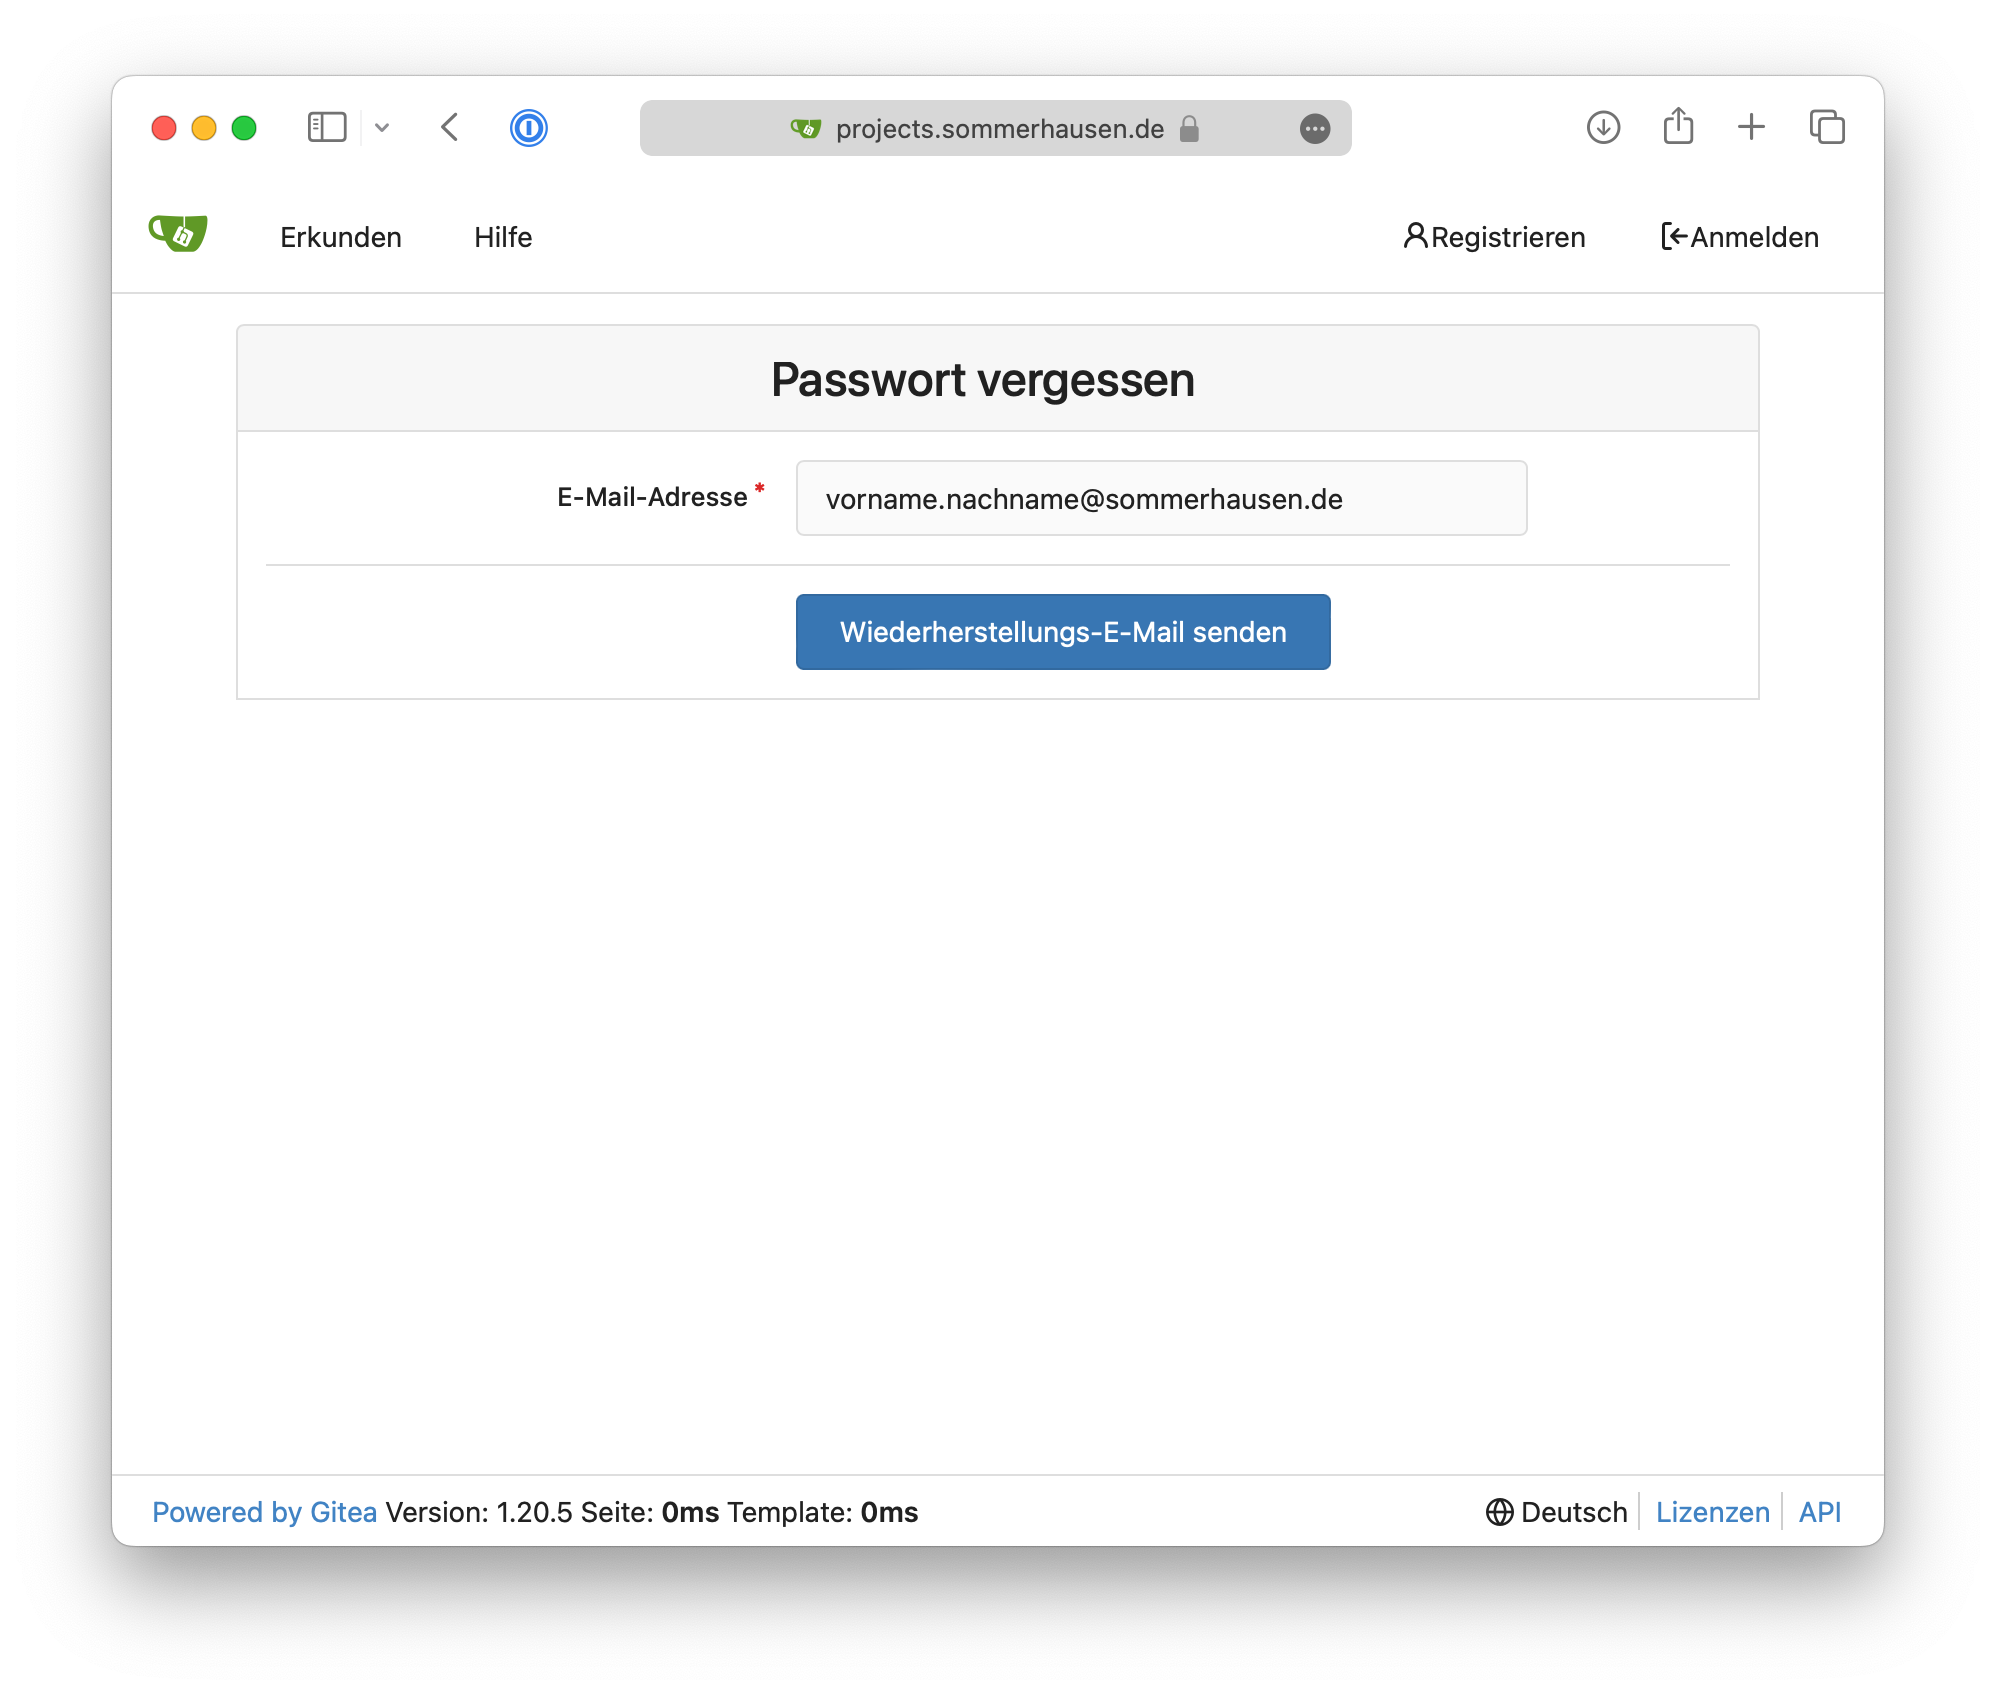Viewport: 1996px width, 1694px height.
Task: Open the Powered by Gitea link
Action: click(264, 1512)
